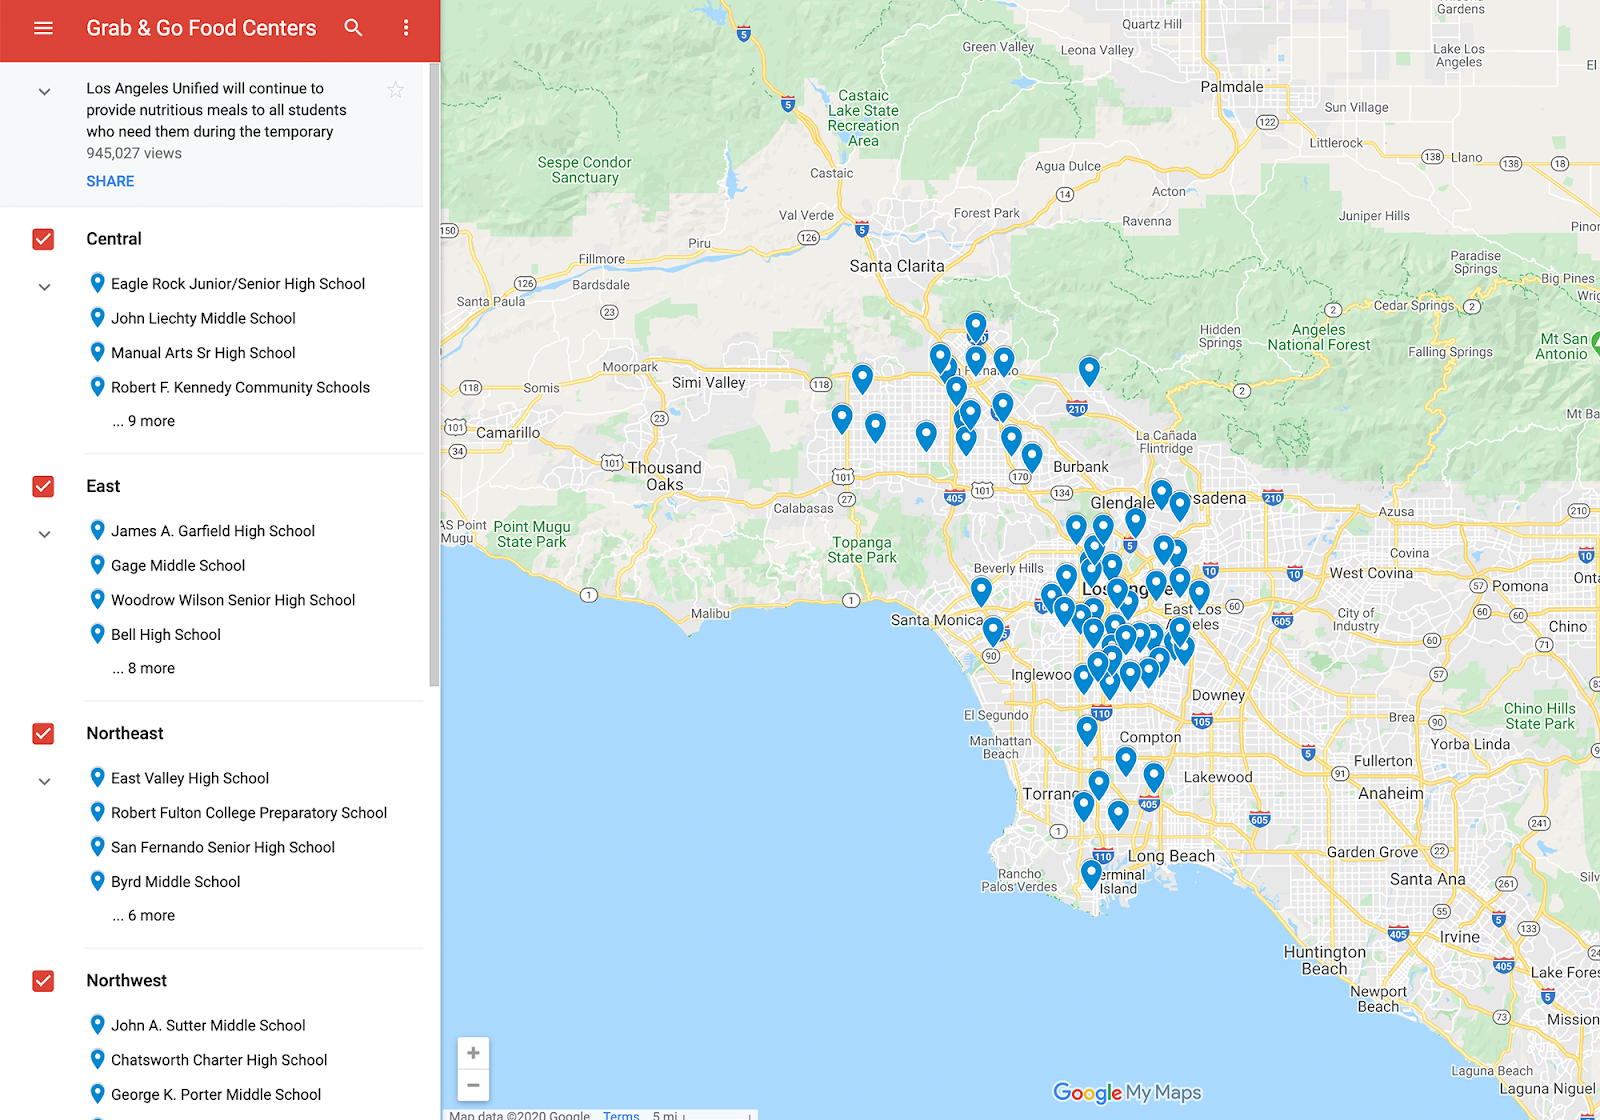
Task: Click the Central layer heading
Action: click(114, 239)
